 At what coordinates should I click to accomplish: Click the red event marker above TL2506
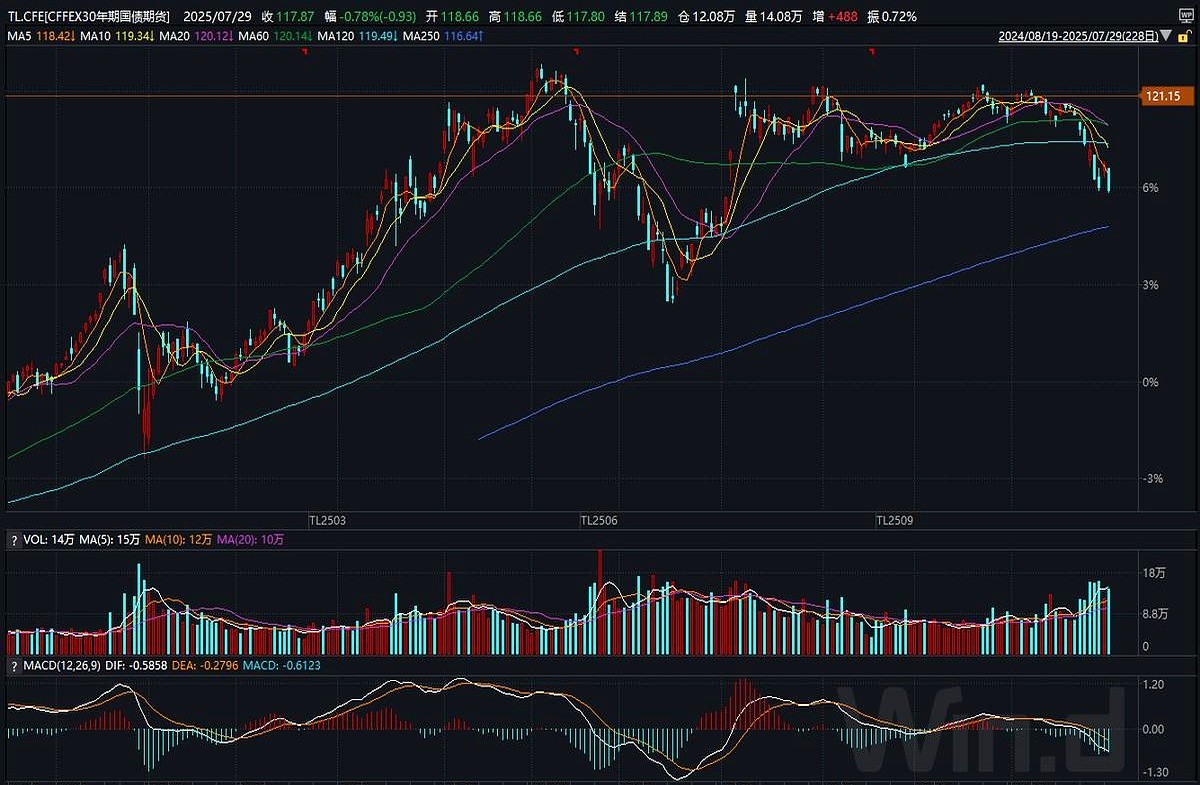pos(576,51)
